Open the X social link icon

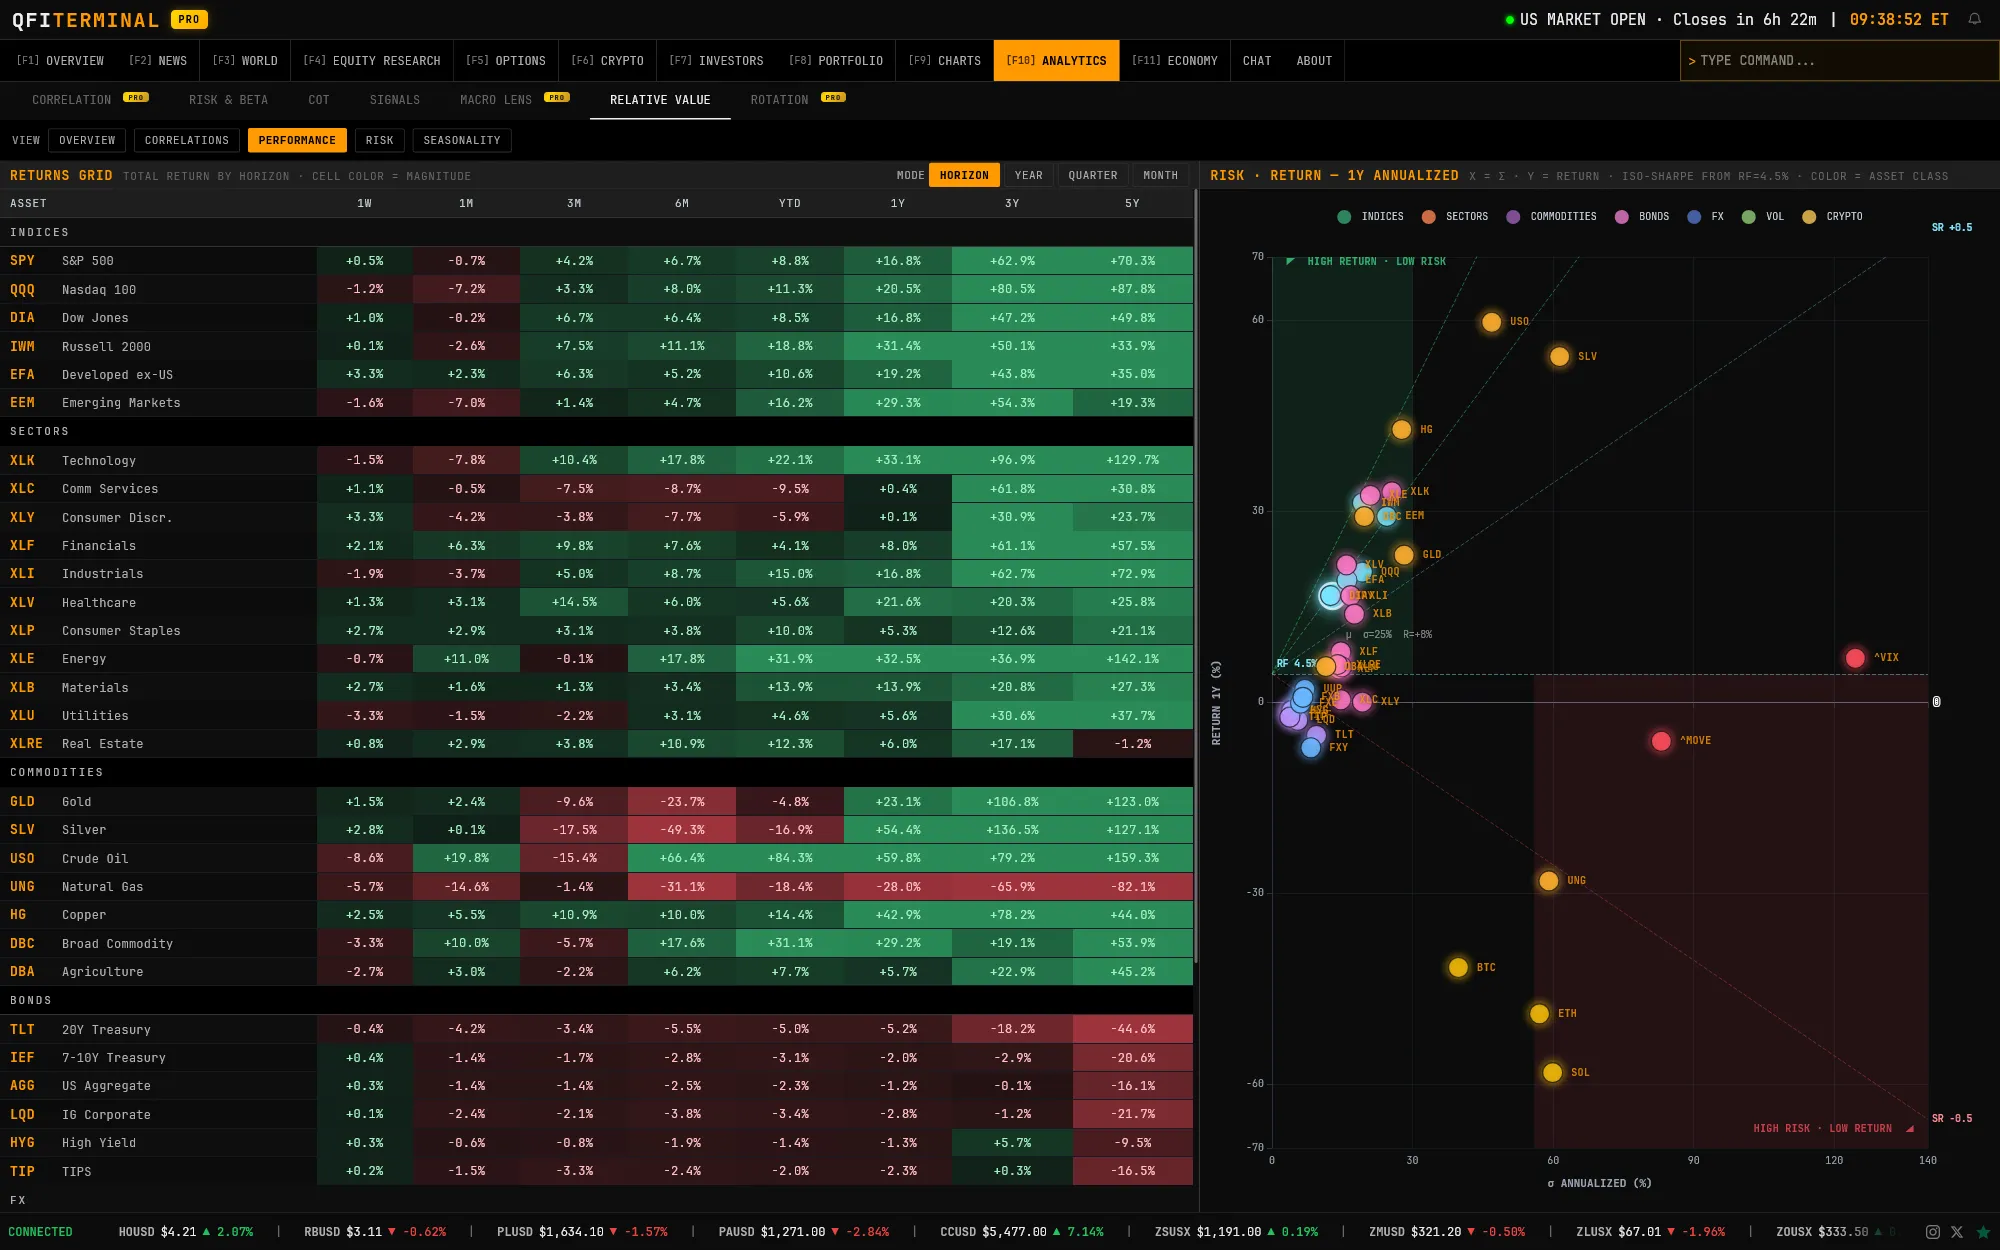point(1957,1232)
